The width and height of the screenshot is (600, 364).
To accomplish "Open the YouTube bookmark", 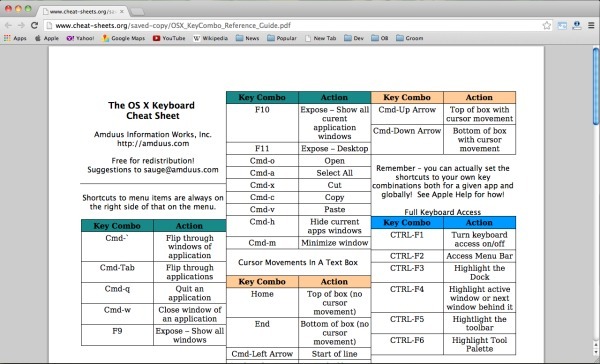I will coord(169,38).
